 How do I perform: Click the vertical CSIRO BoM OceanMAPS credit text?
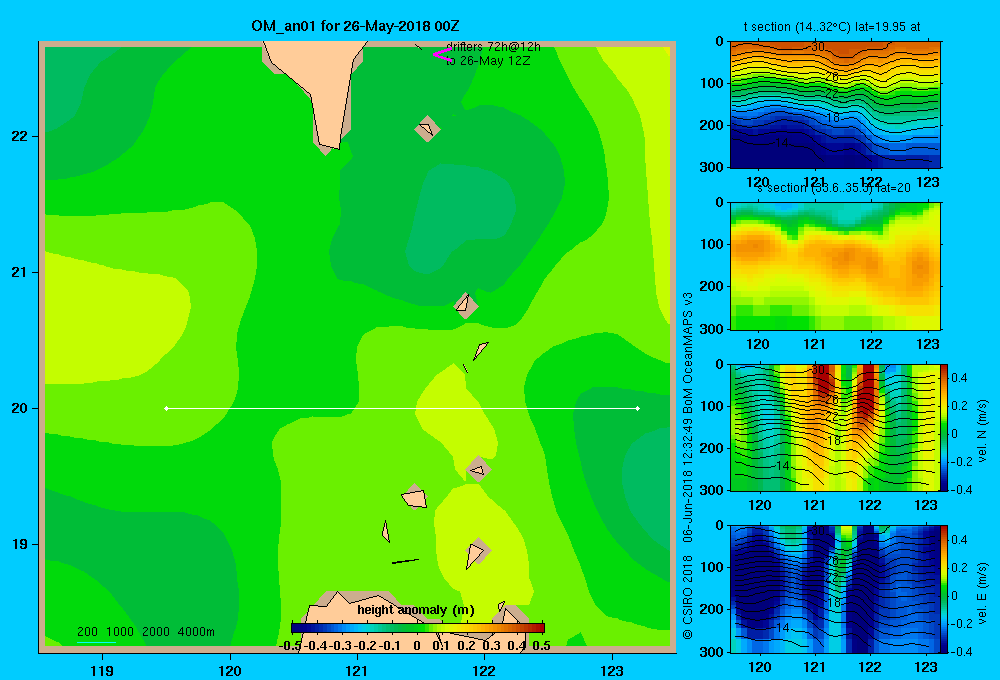(688, 466)
